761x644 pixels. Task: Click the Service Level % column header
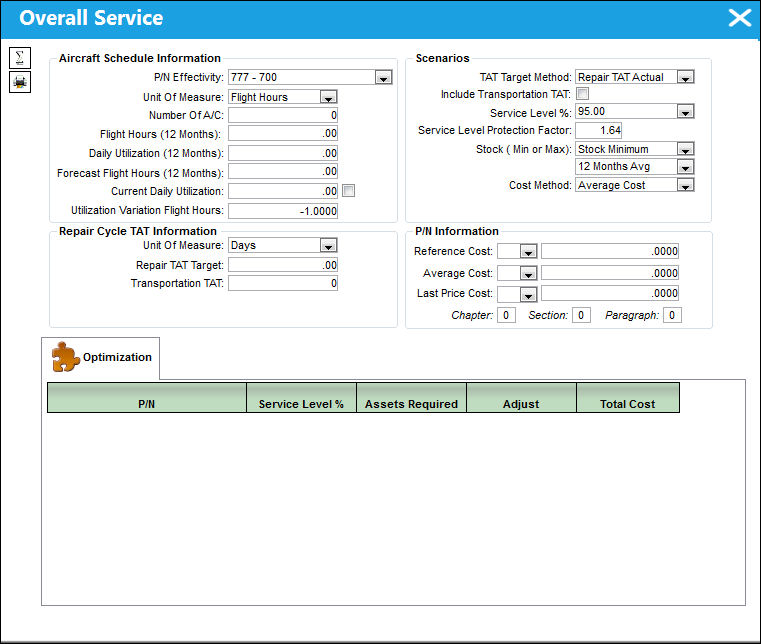[301, 398]
